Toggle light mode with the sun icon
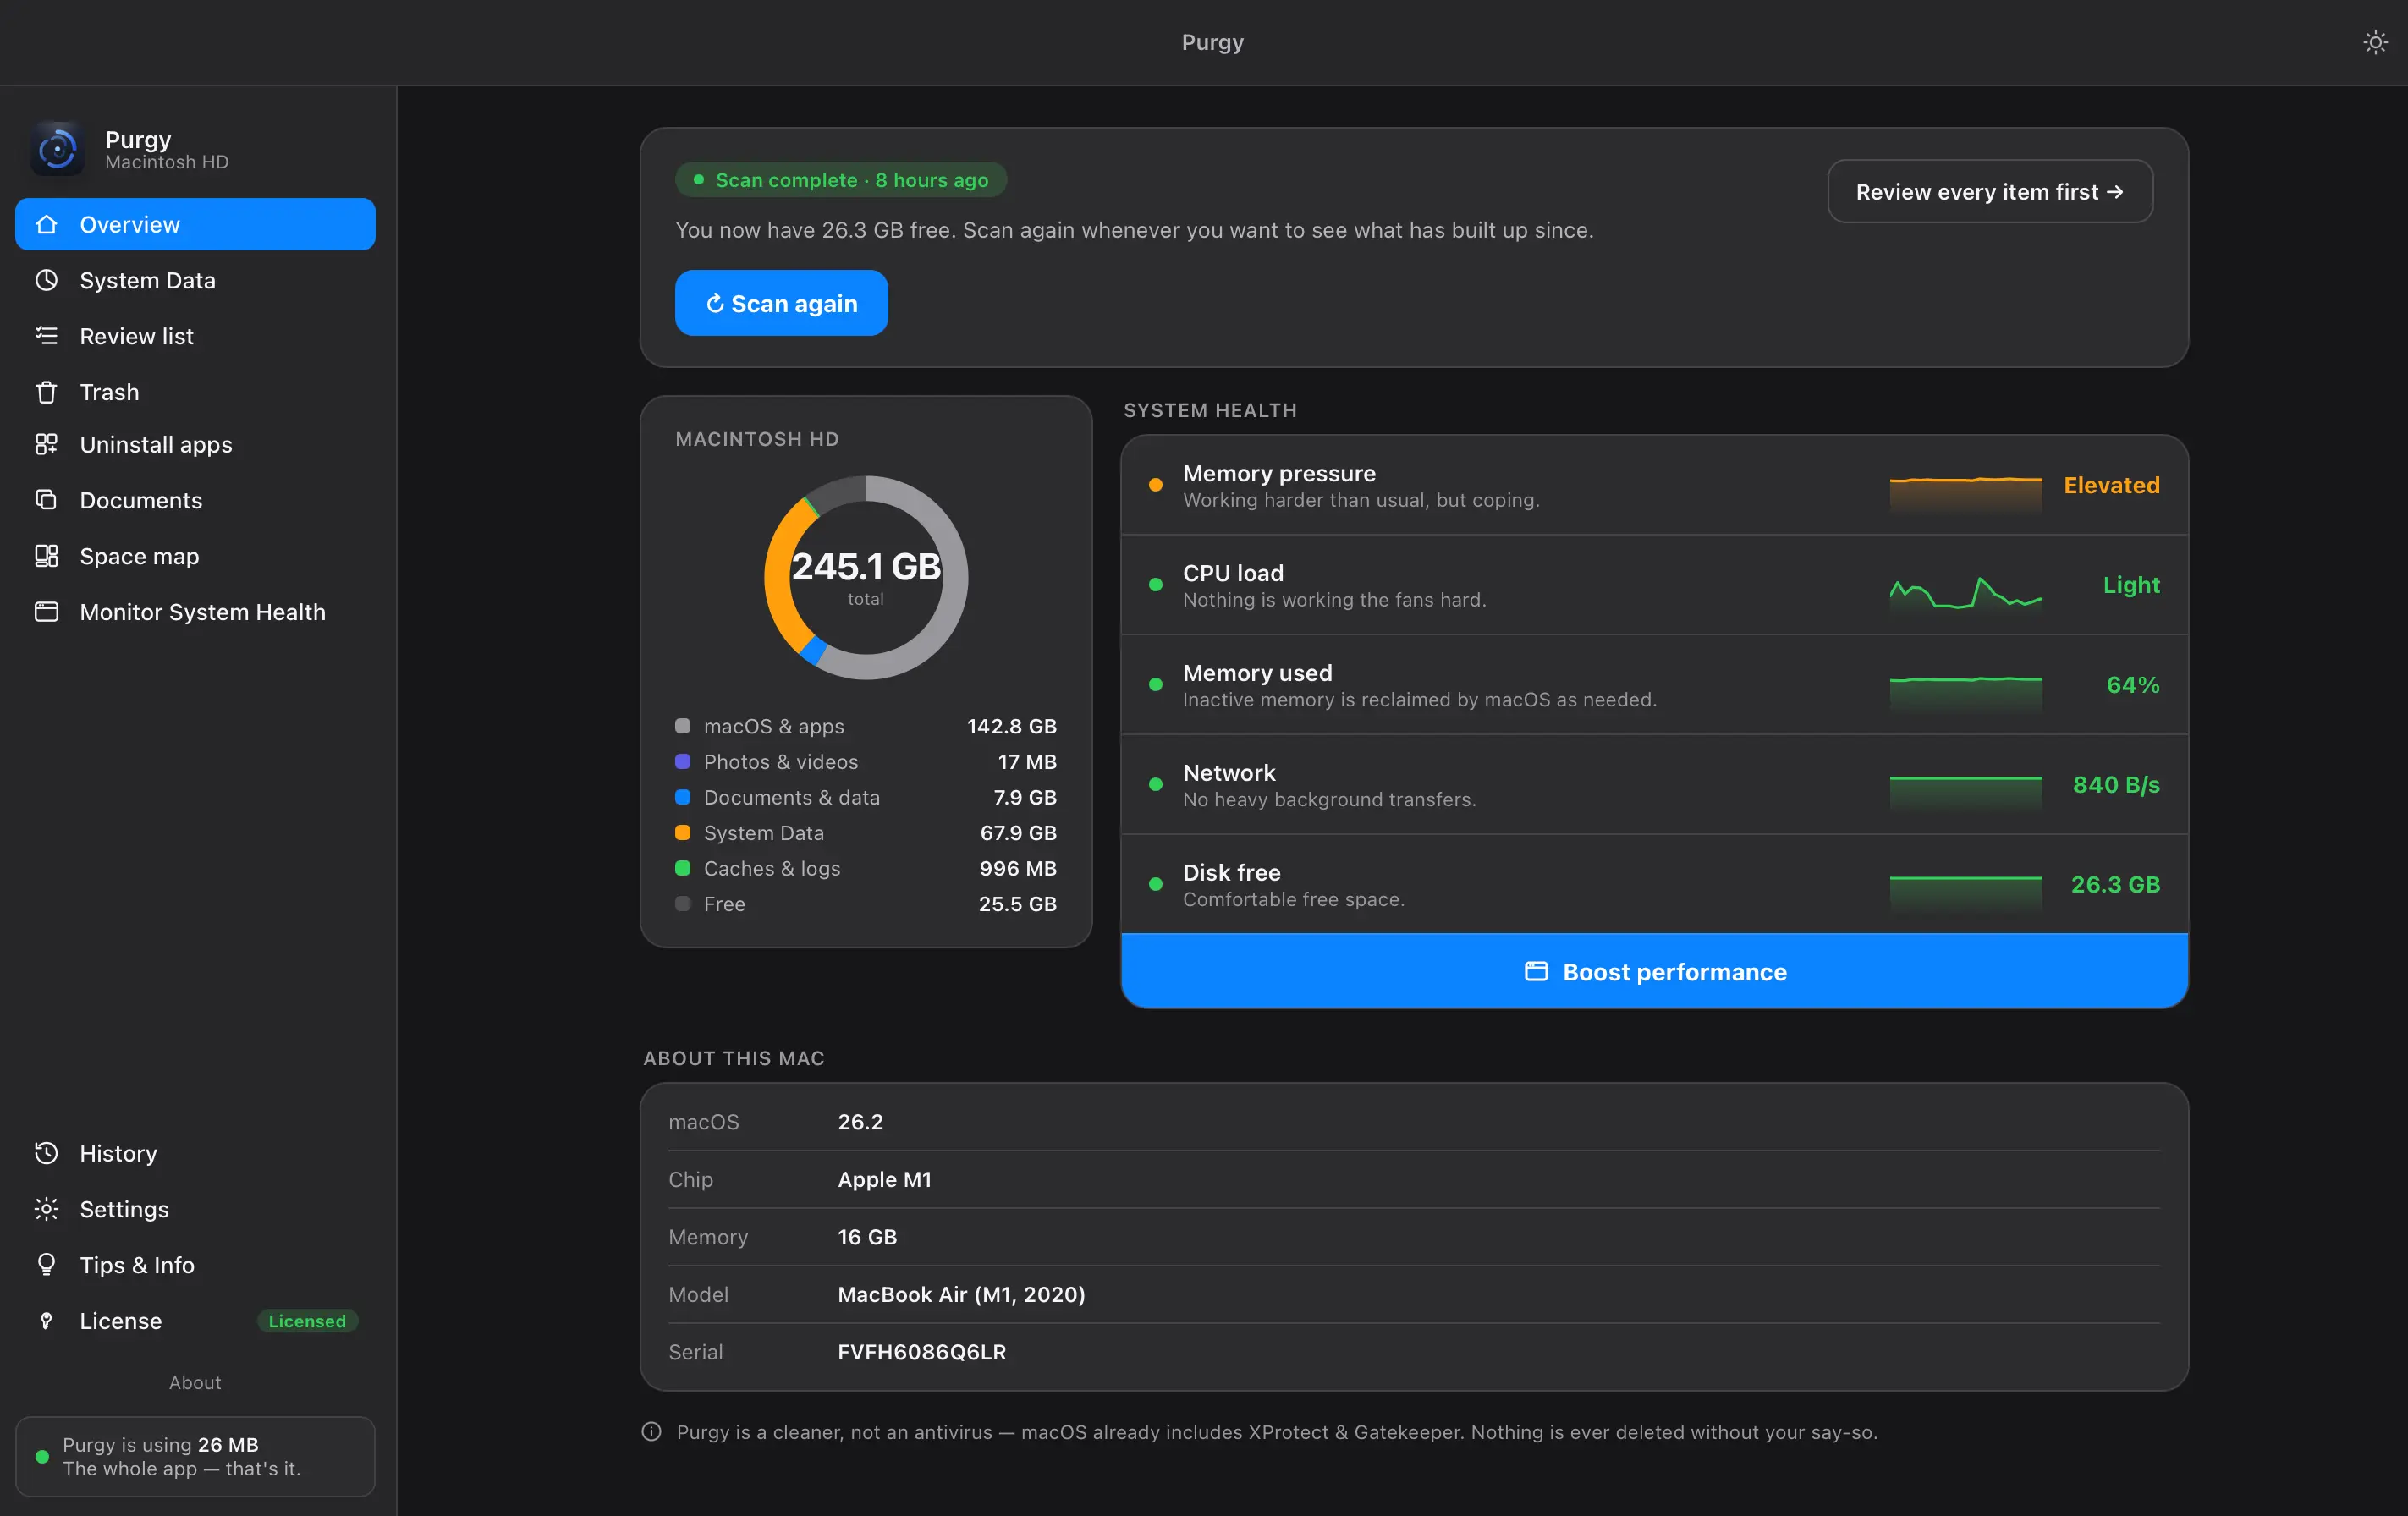 click(x=2375, y=42)
